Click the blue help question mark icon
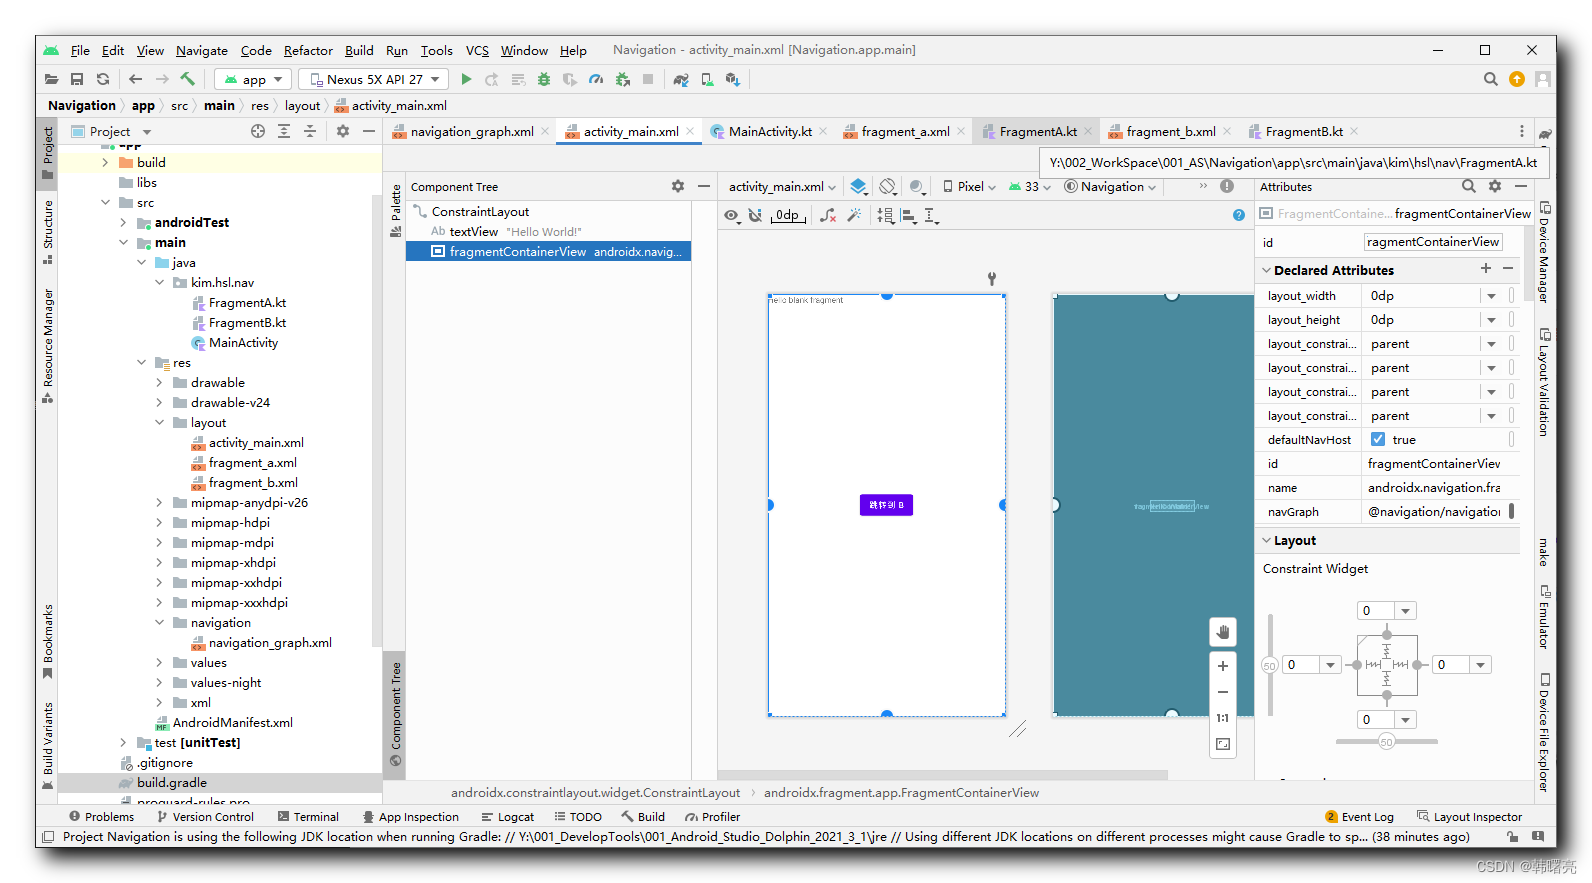Viewport: 1592px width, 883px height. pyautogui.click(x=1239, y=215)
